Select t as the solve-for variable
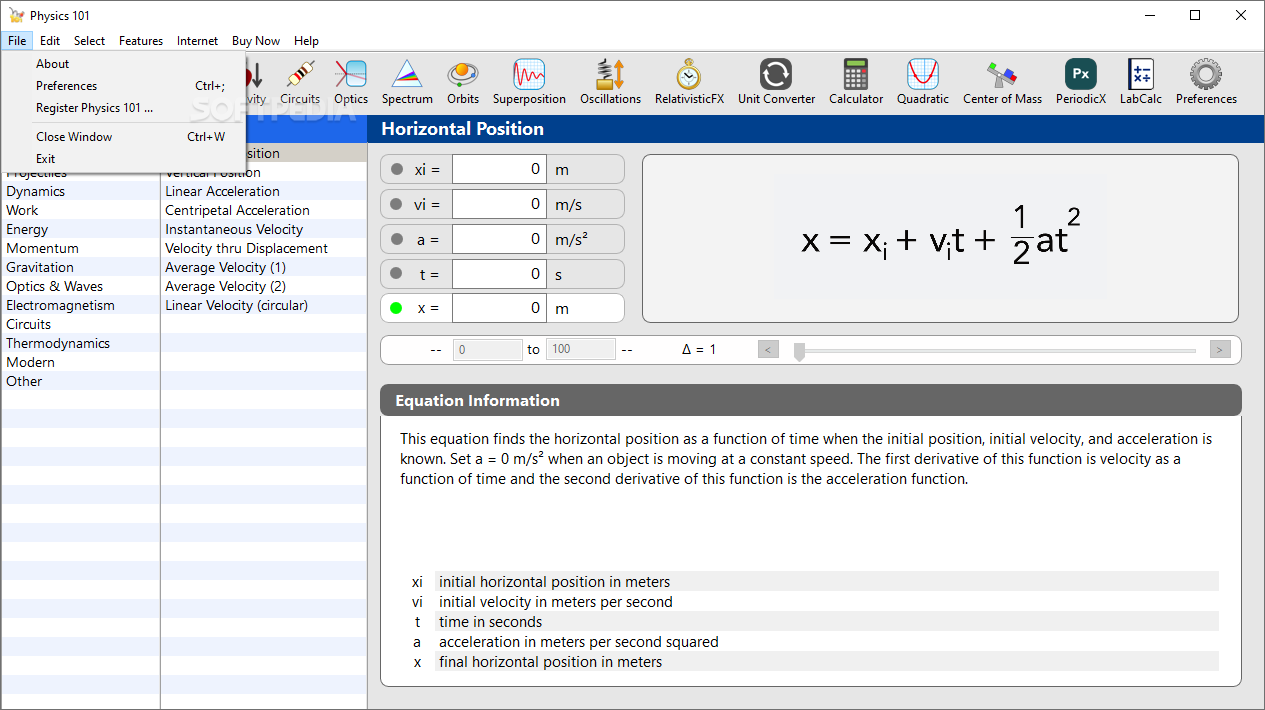This screenshot has width=1265, height=710. pos(397,273)
